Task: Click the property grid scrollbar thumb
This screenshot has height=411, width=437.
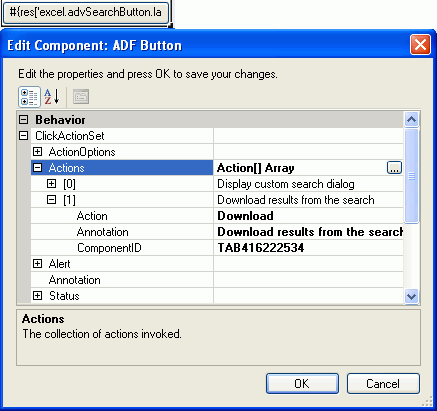Action: (x=411, y=175)
